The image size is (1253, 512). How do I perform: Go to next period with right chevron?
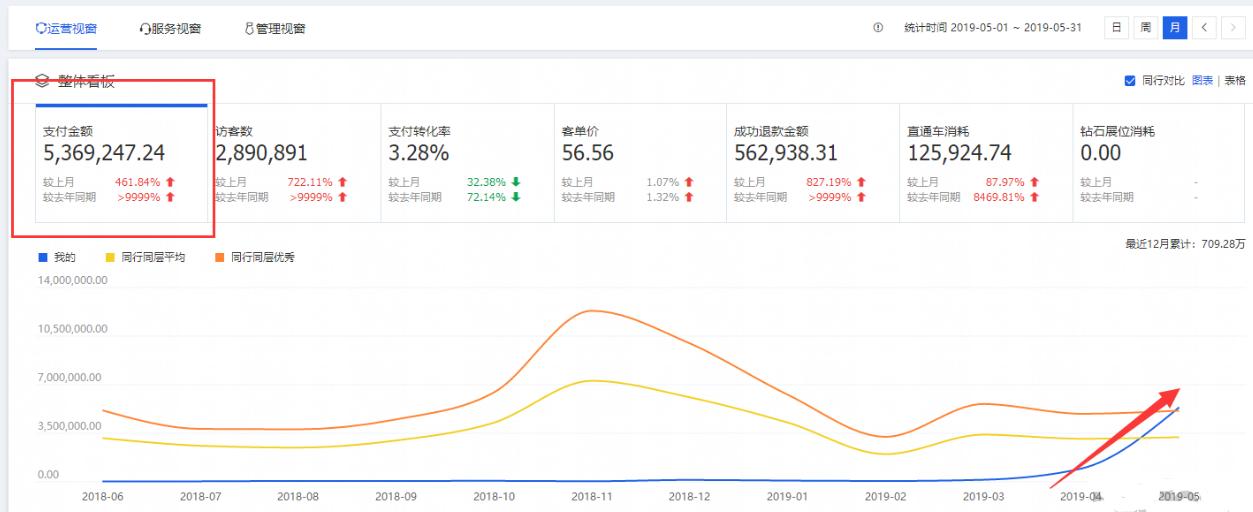tap(1233, 28)
